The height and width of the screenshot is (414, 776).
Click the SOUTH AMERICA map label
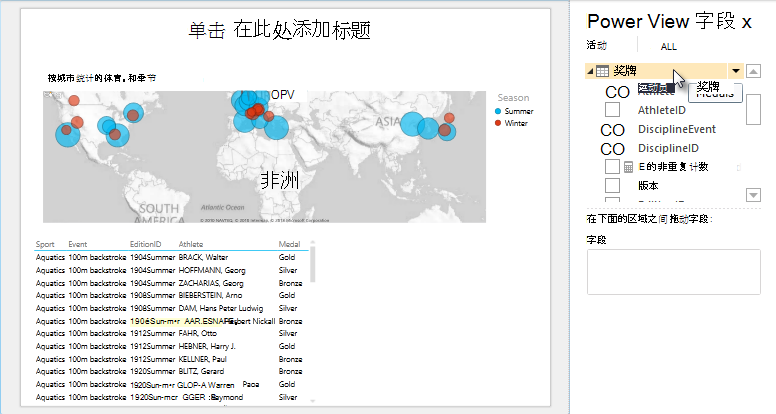tap(159, 214)
